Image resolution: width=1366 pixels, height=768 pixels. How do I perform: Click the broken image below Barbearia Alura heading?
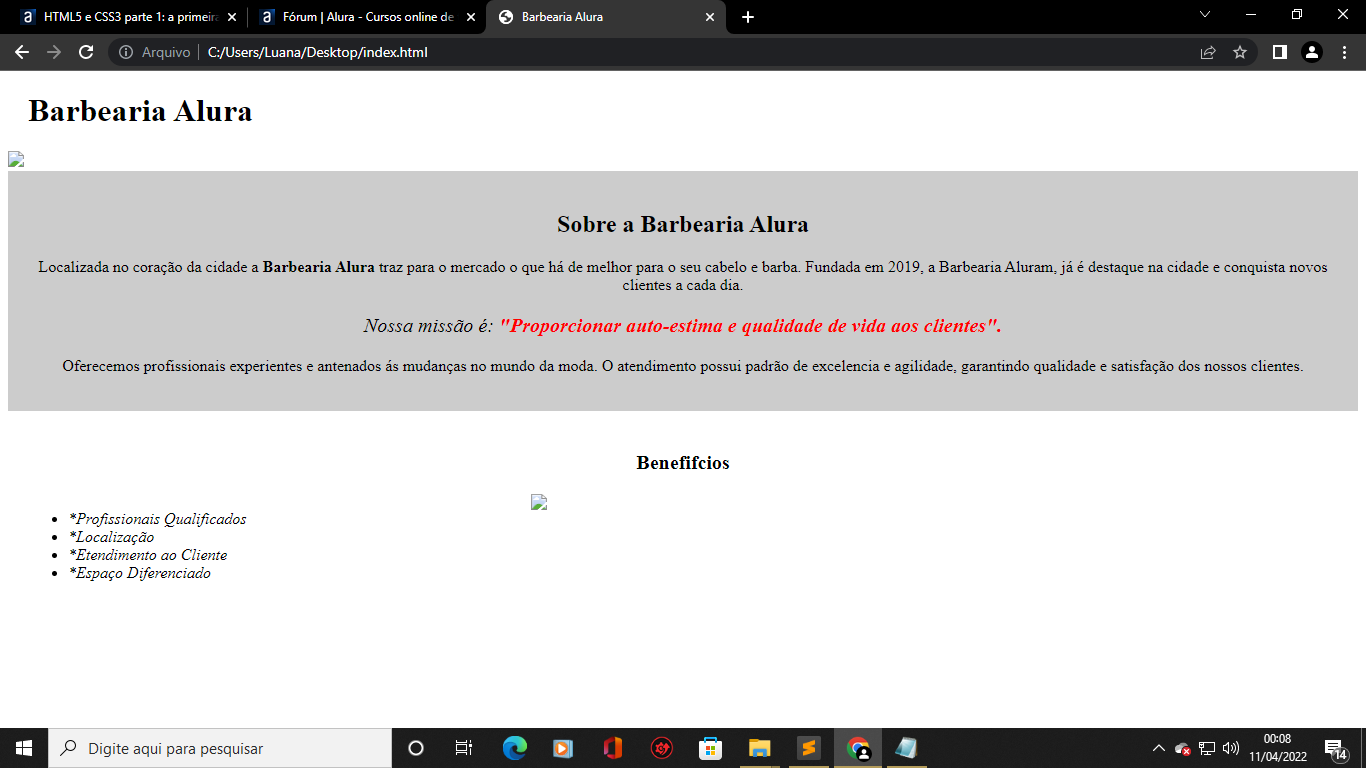[16, 160]
